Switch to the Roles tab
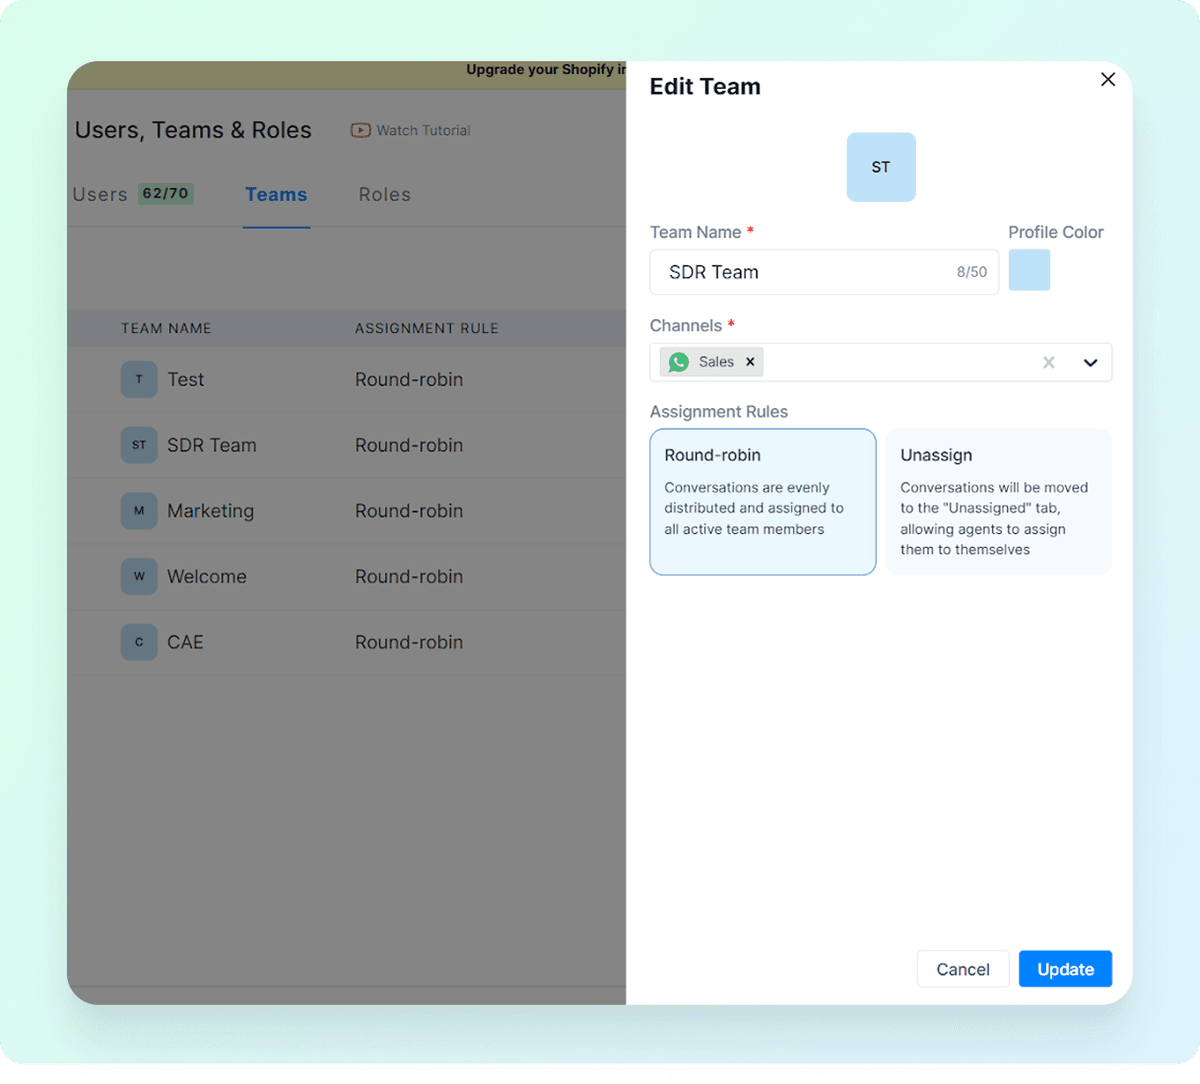Screen dimensions: 1200x1084 384,194
